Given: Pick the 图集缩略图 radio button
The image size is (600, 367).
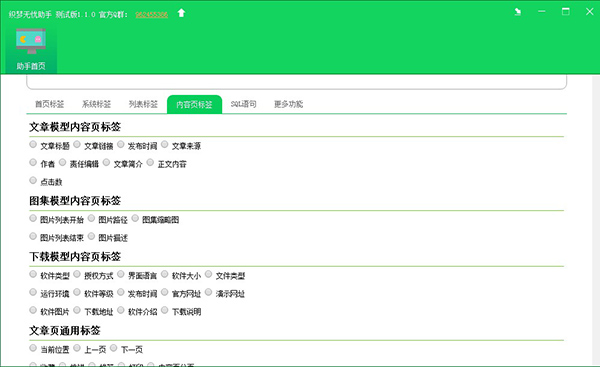Looking at the screenshot, I should click(x=135, y=218).
